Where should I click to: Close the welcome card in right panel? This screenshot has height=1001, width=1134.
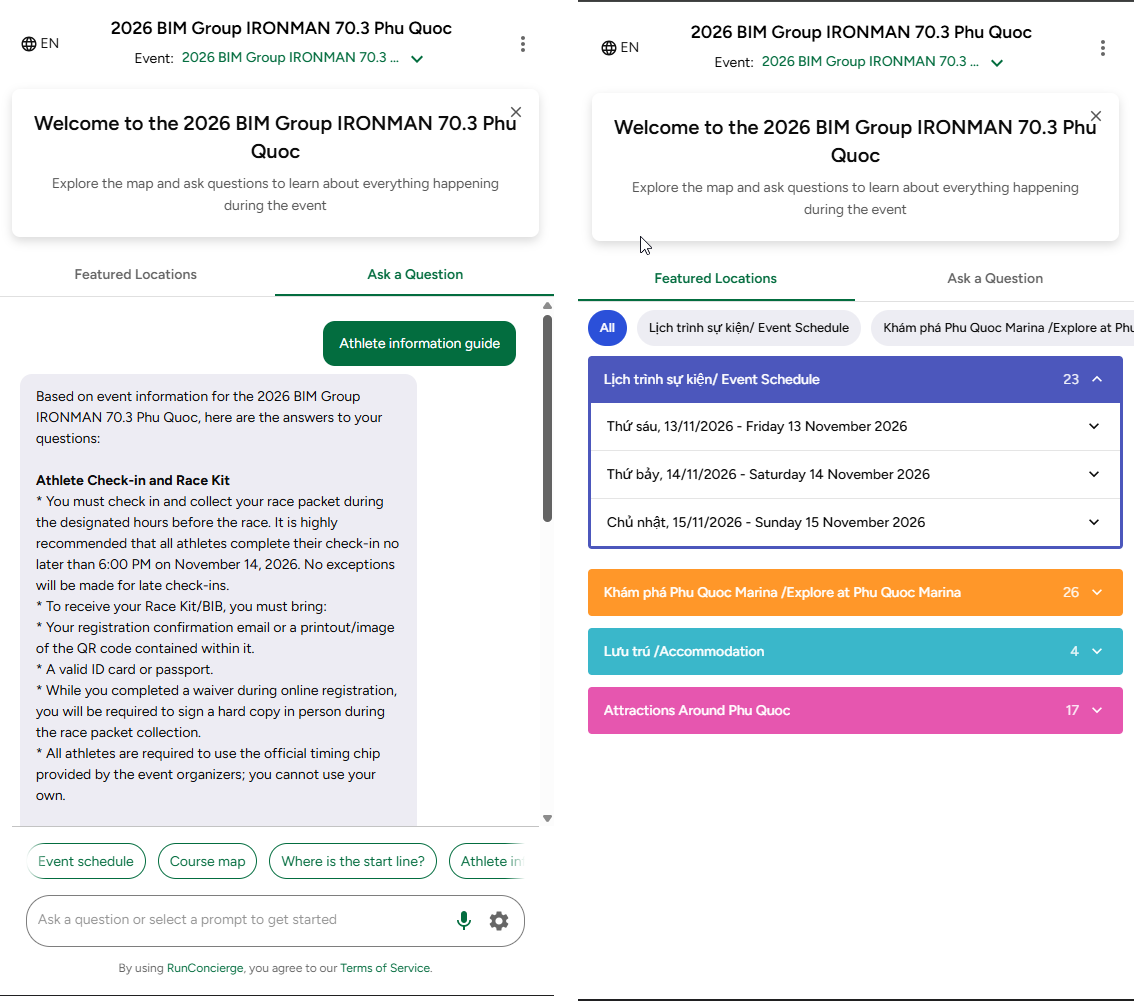[x=1096, y=116]
